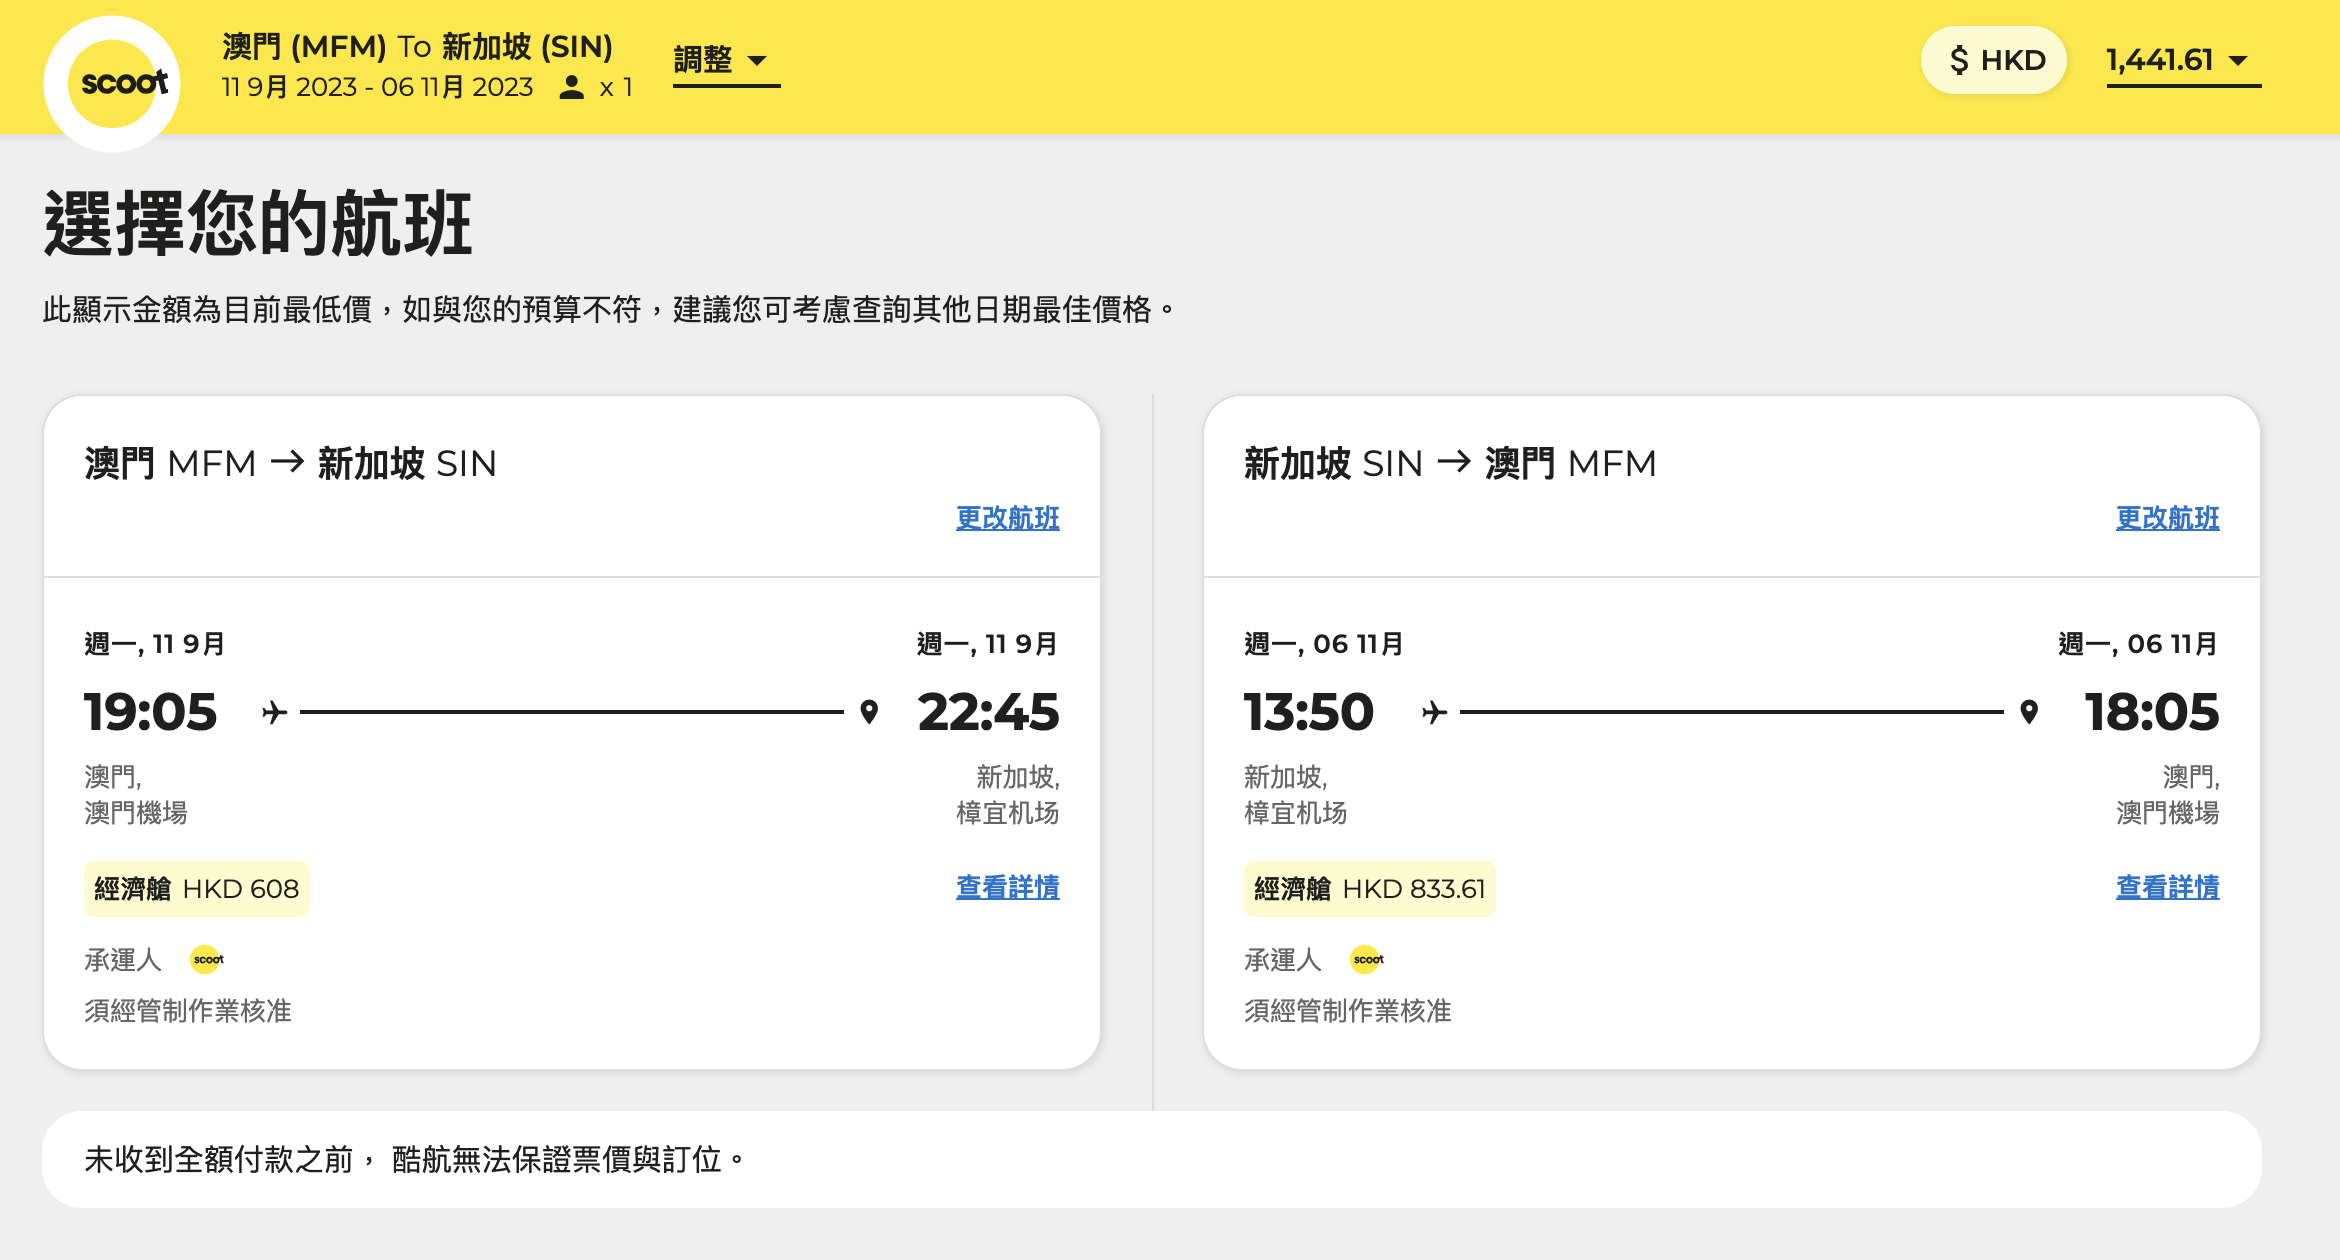Click the travel dates in header
The image size is (2340, 1260).
(x=377, y=87)
